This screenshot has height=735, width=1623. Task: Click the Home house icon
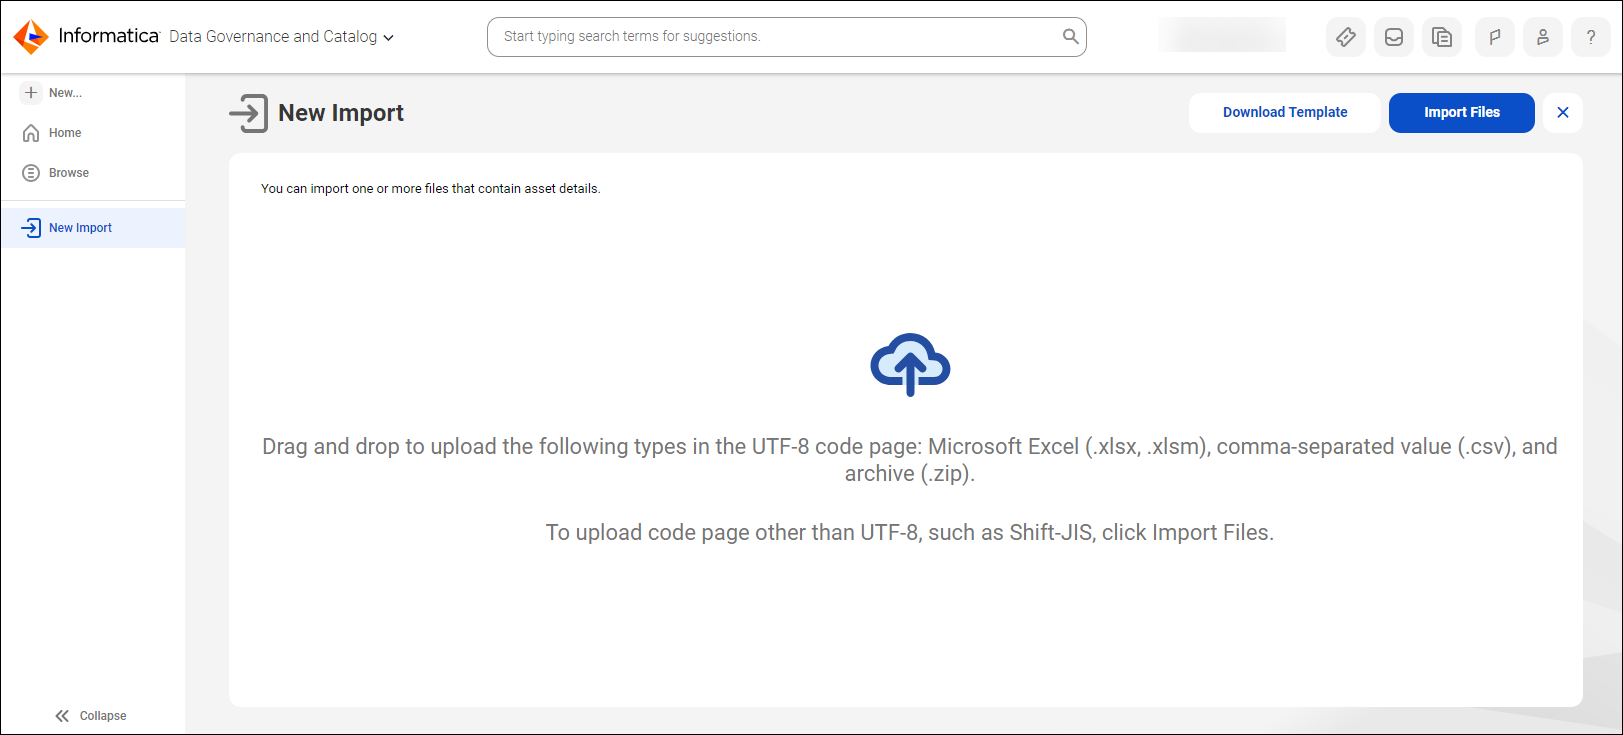tap(31, 133)
